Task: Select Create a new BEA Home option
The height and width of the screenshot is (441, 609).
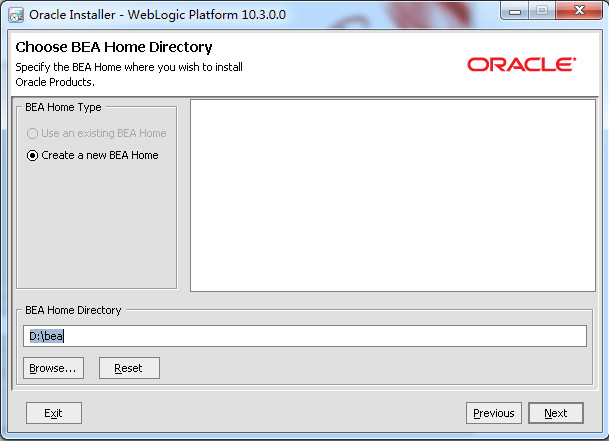Action: click(92, 155)
